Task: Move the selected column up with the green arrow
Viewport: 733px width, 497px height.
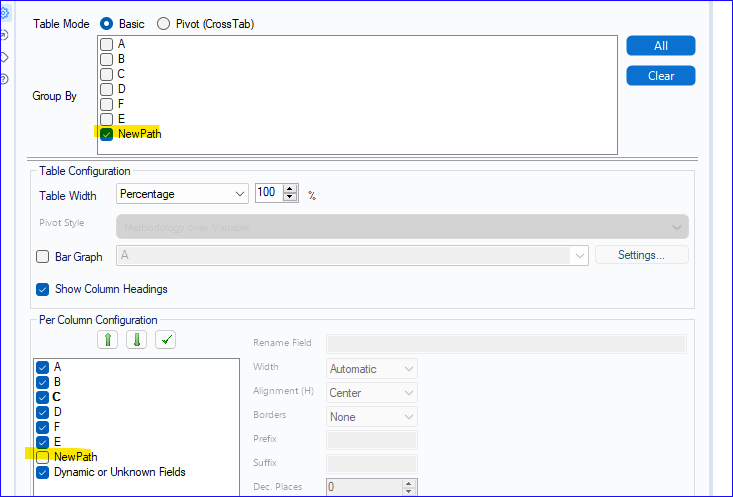Action: pyautogui.click(x=108, y=339)
